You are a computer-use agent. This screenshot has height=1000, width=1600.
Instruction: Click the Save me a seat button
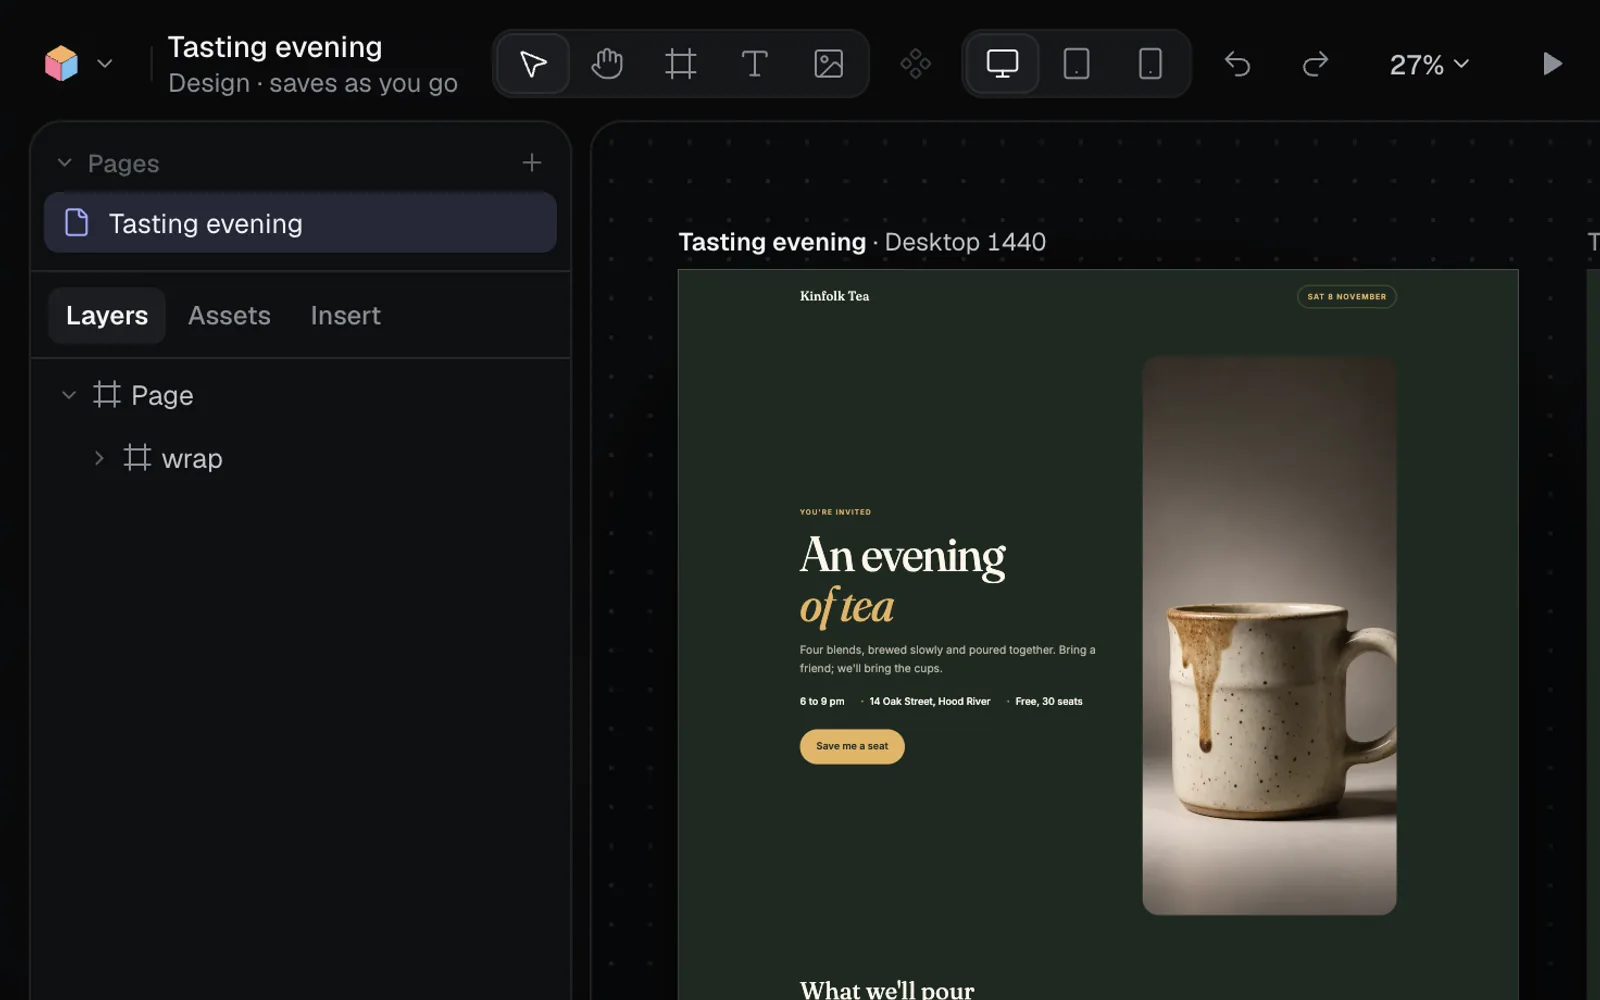tap(852, 746)
